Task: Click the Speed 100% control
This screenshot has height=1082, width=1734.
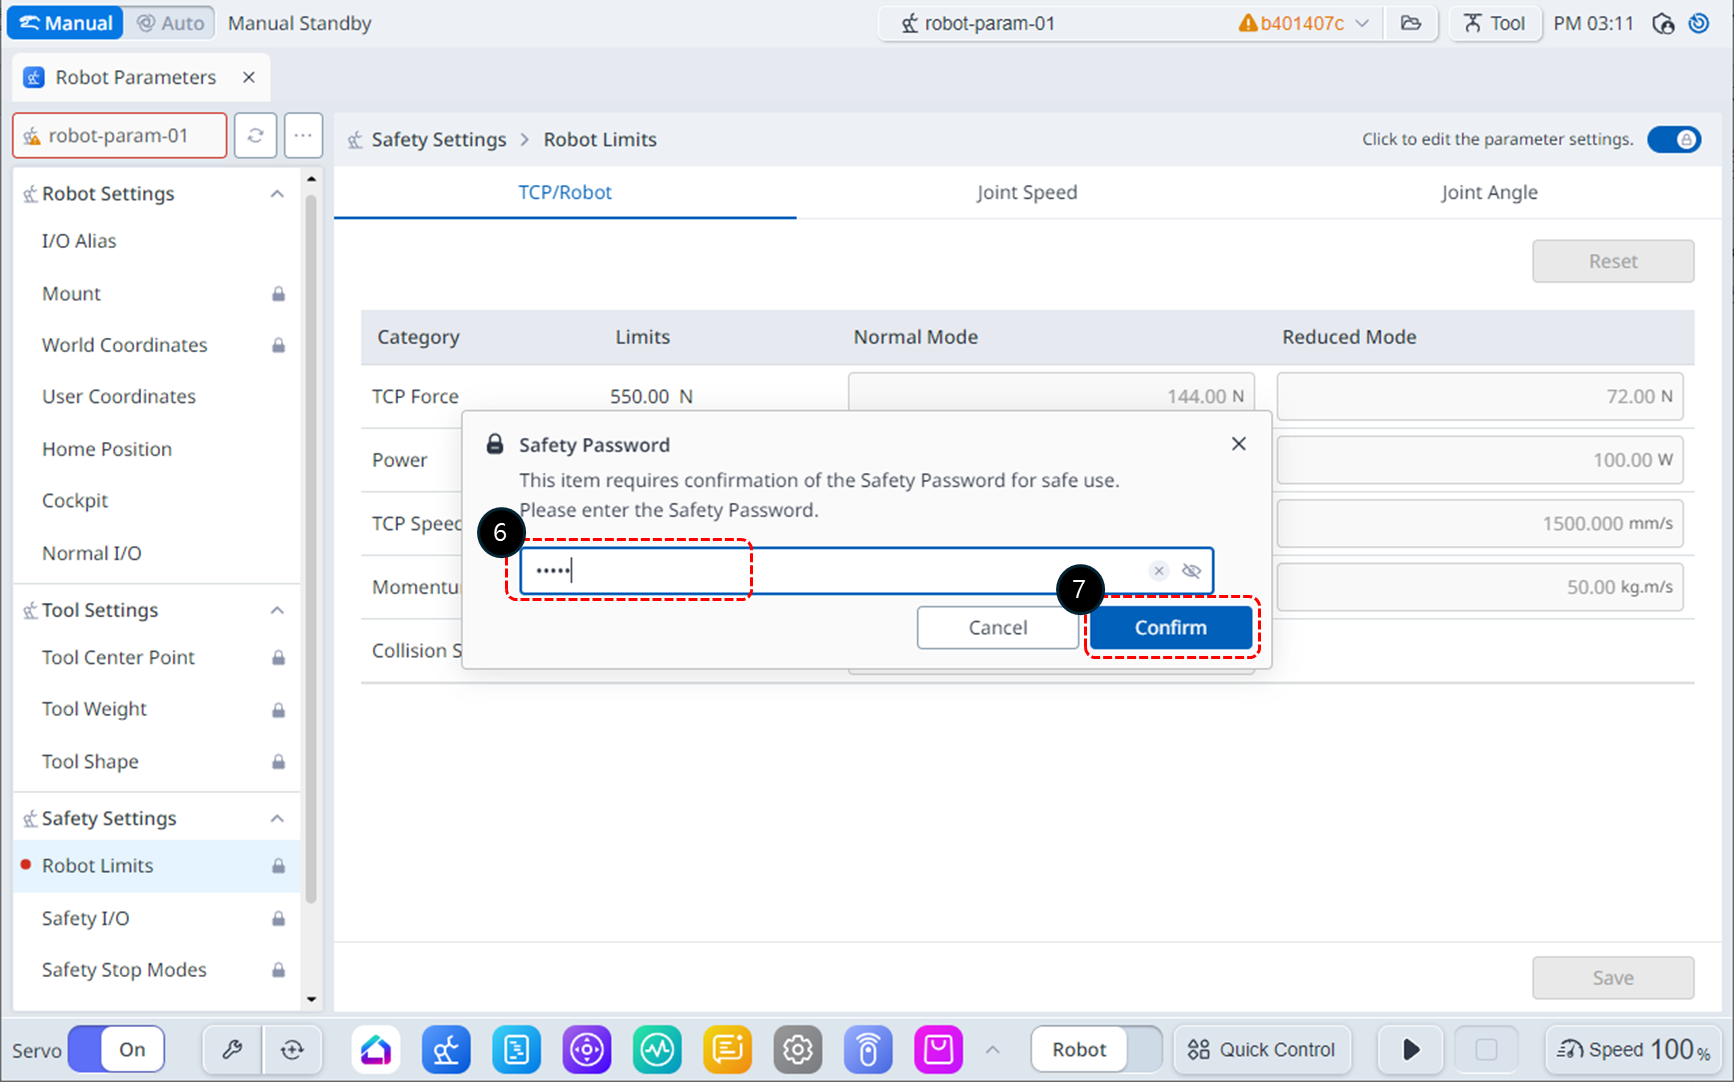Action: 1633,1049
